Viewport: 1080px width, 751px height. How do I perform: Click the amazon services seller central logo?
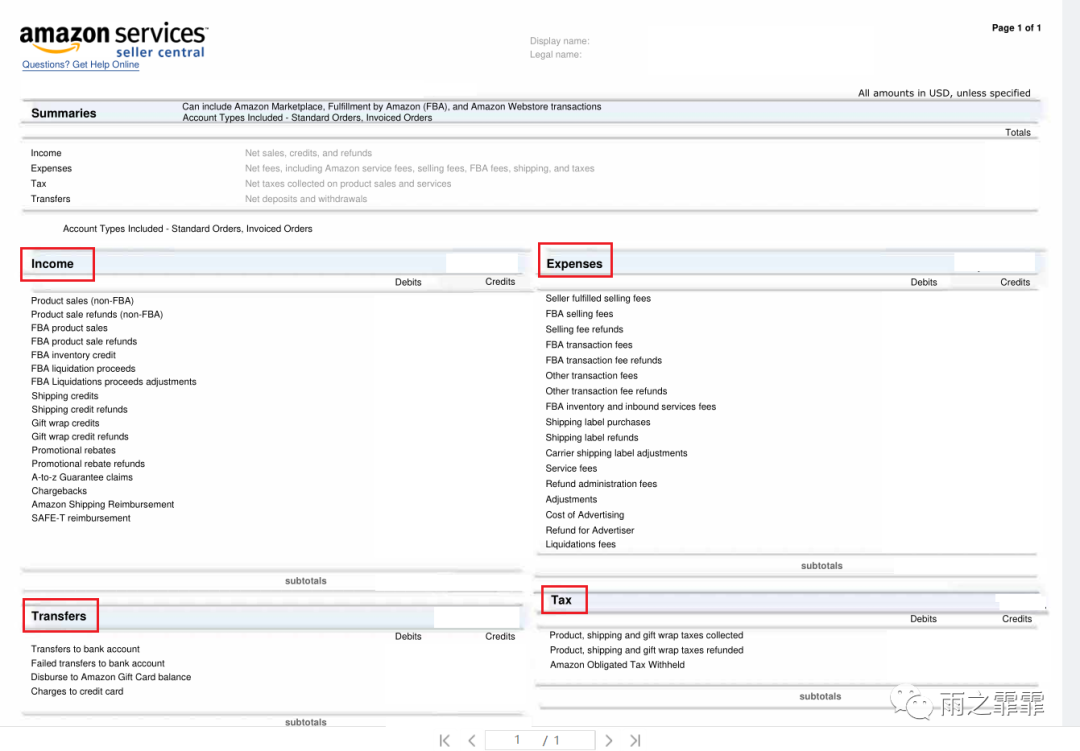(x=114, y=40)
